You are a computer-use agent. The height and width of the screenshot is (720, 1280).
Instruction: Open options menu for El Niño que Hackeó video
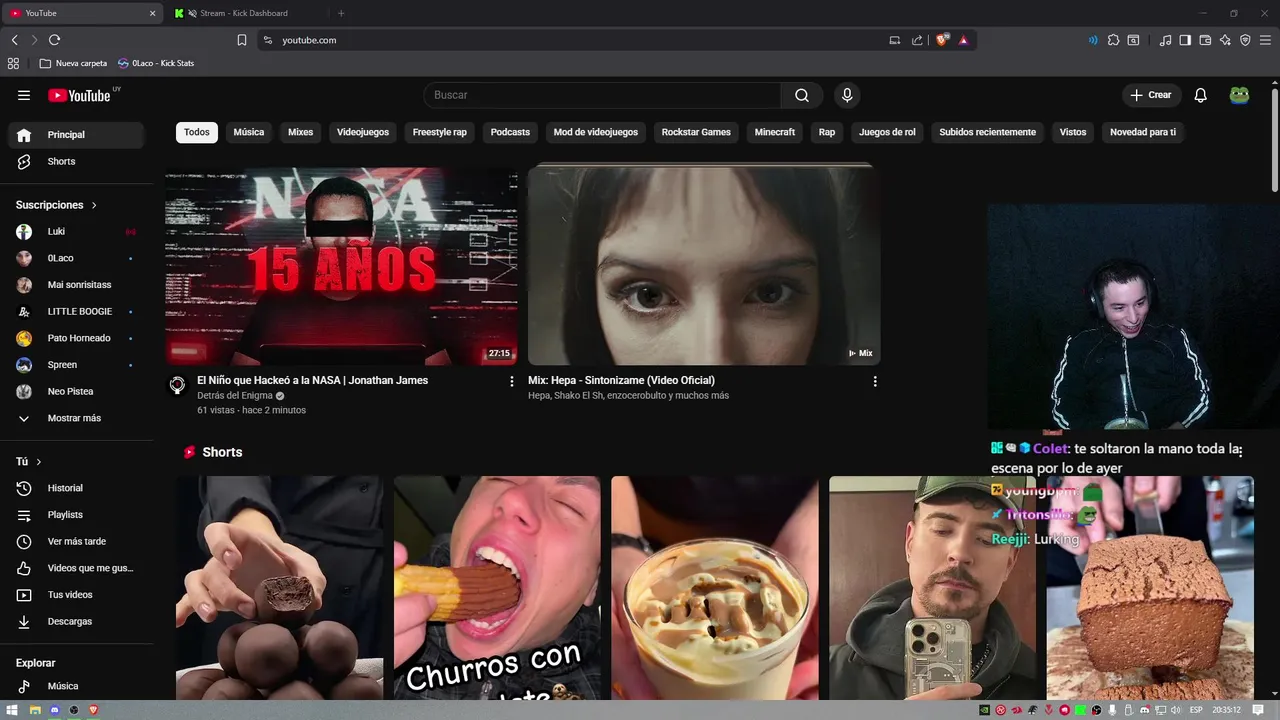(512, 381)
